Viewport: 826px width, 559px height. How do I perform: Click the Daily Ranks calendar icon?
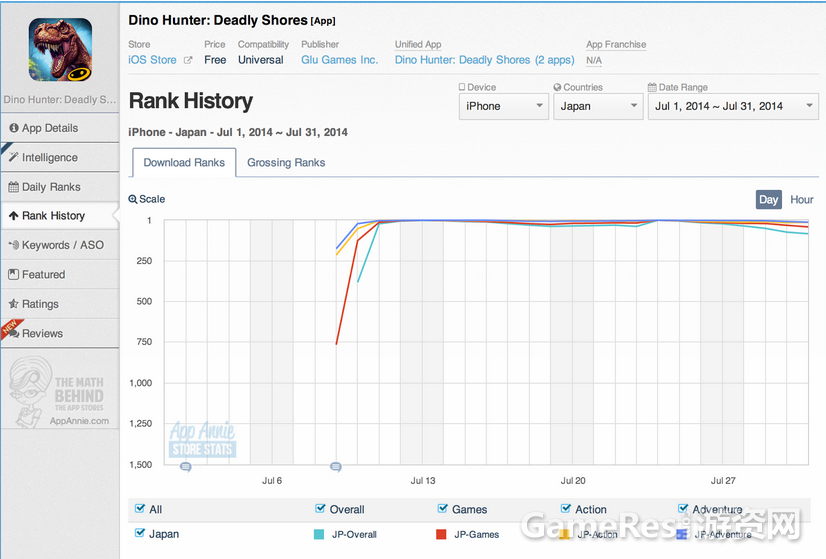(14, 187)
